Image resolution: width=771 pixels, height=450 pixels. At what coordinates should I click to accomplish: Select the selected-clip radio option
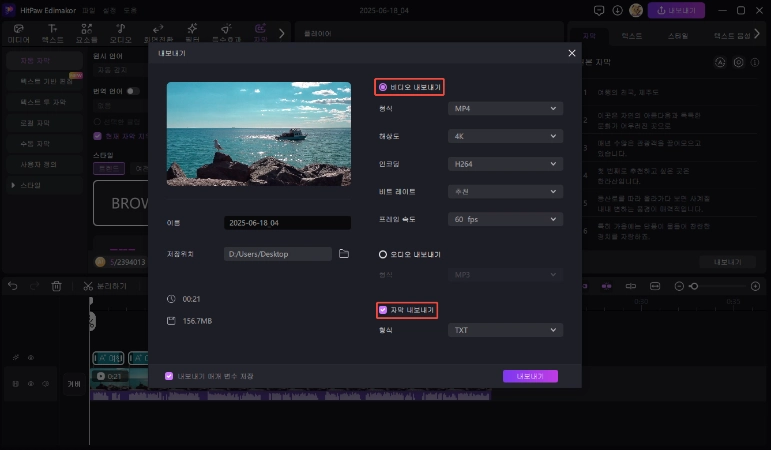coord(97,121)
